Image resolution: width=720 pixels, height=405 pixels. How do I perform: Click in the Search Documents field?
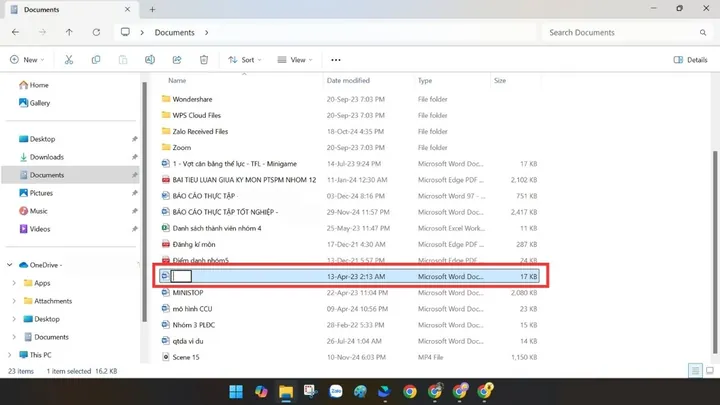click(x=625, y=33)
